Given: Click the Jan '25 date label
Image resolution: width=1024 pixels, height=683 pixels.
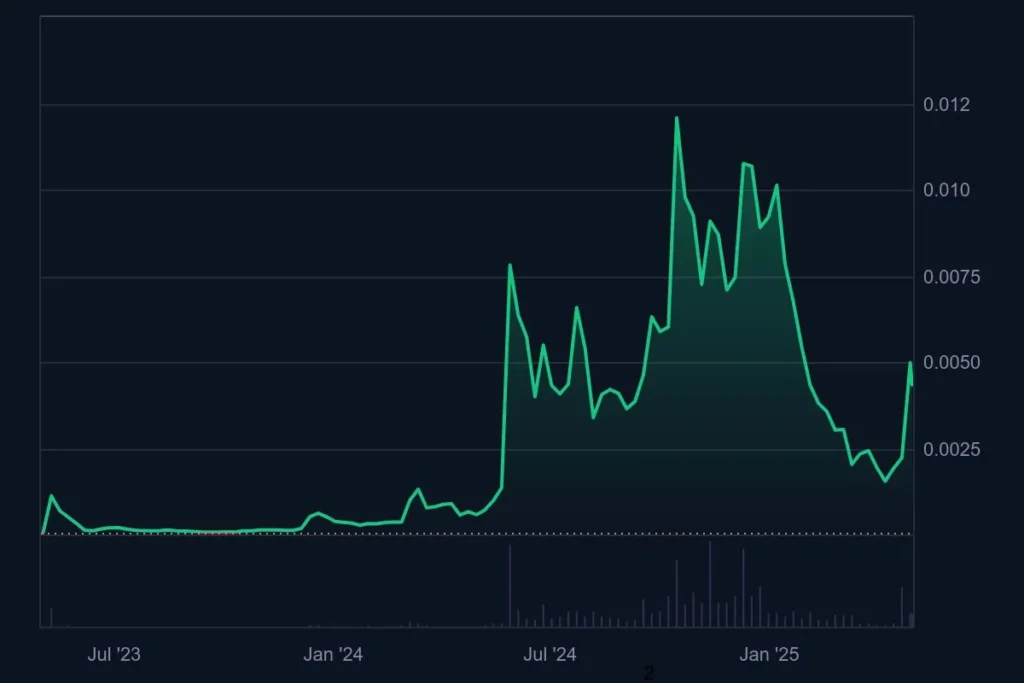Looking at the screenshot, I should point(769,654).
